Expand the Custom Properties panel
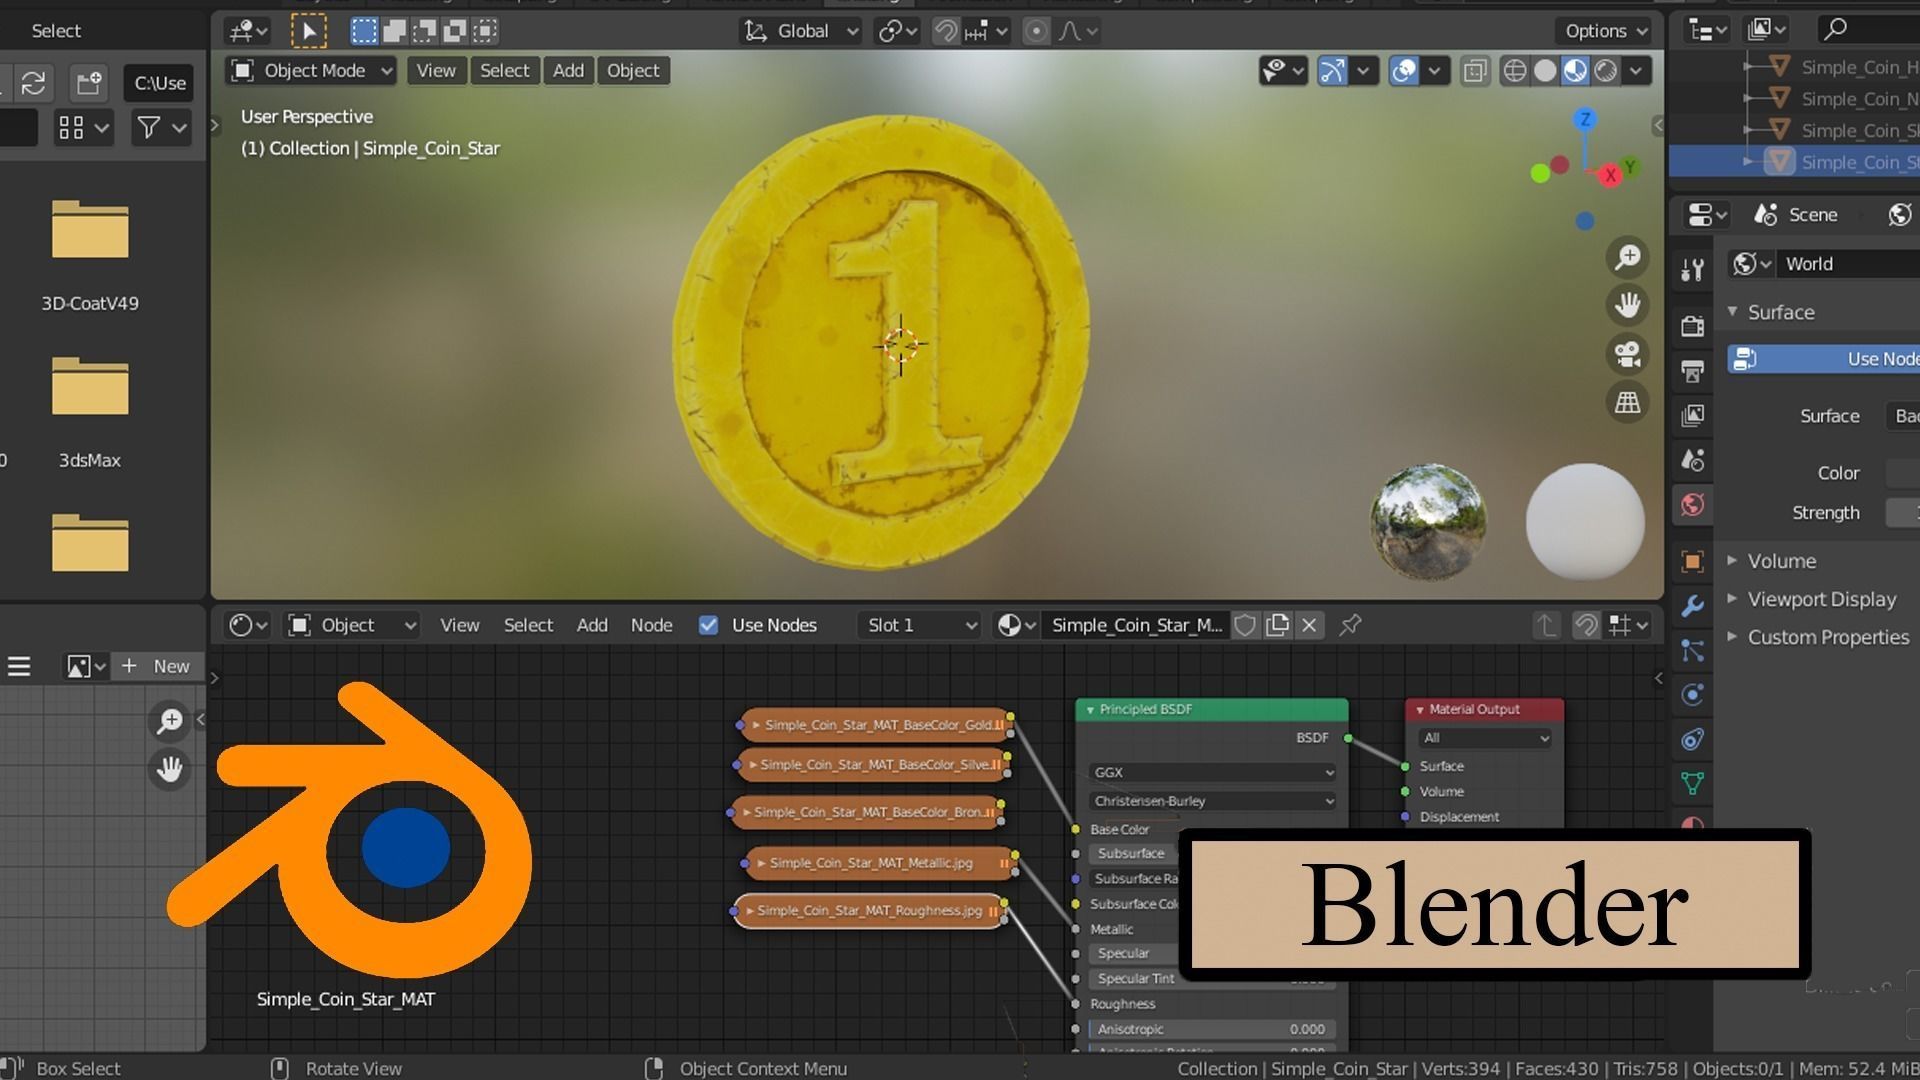The width and height of the screenshot is (1920, 1080). pos(1828,637)
